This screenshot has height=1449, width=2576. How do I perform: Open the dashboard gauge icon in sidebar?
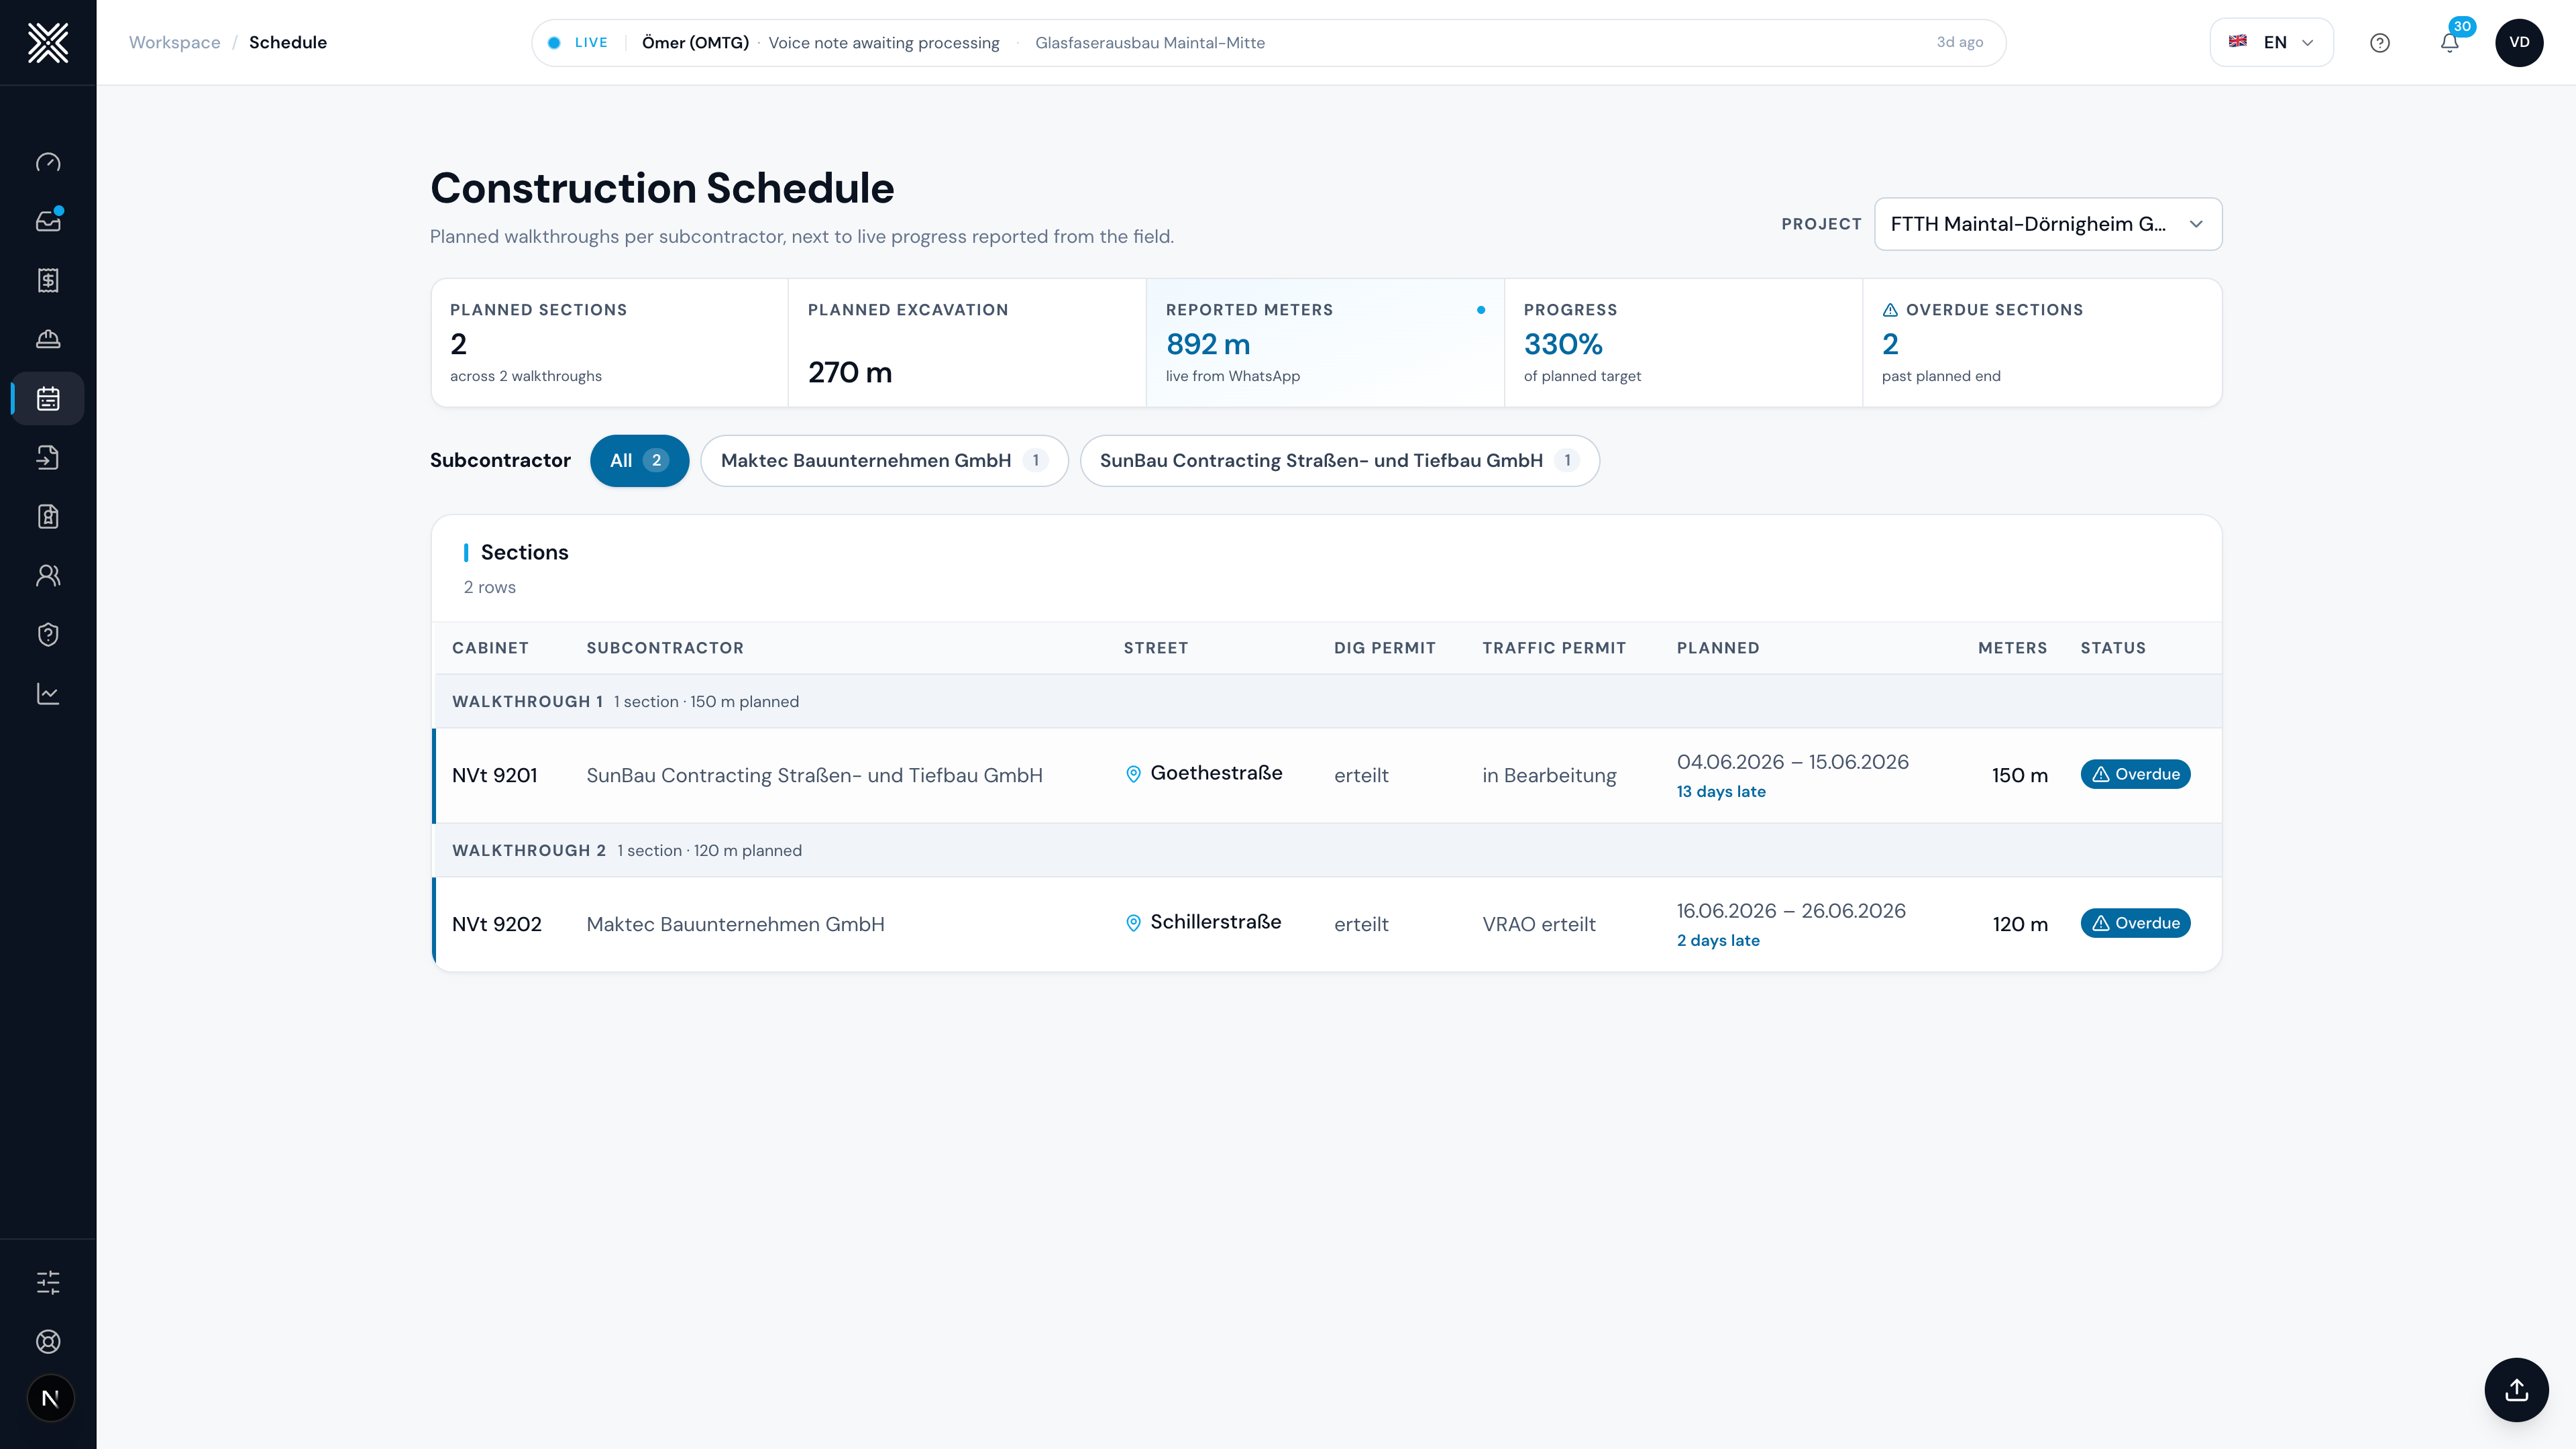48,162
